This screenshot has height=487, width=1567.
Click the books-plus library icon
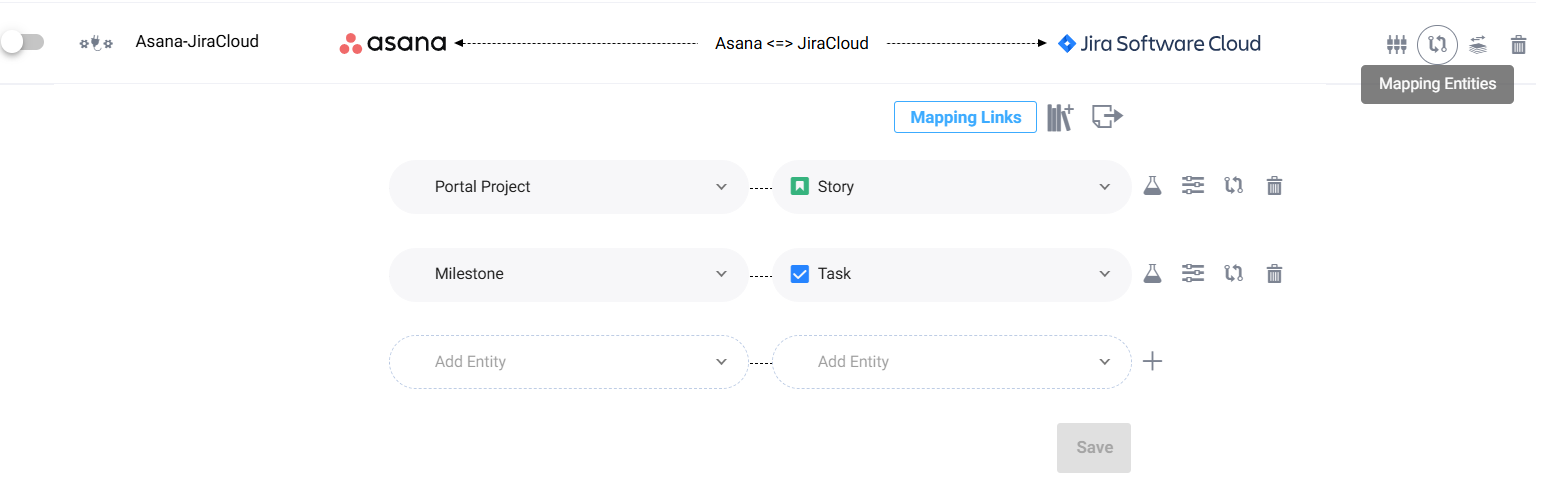click(x=1060, y=117)
